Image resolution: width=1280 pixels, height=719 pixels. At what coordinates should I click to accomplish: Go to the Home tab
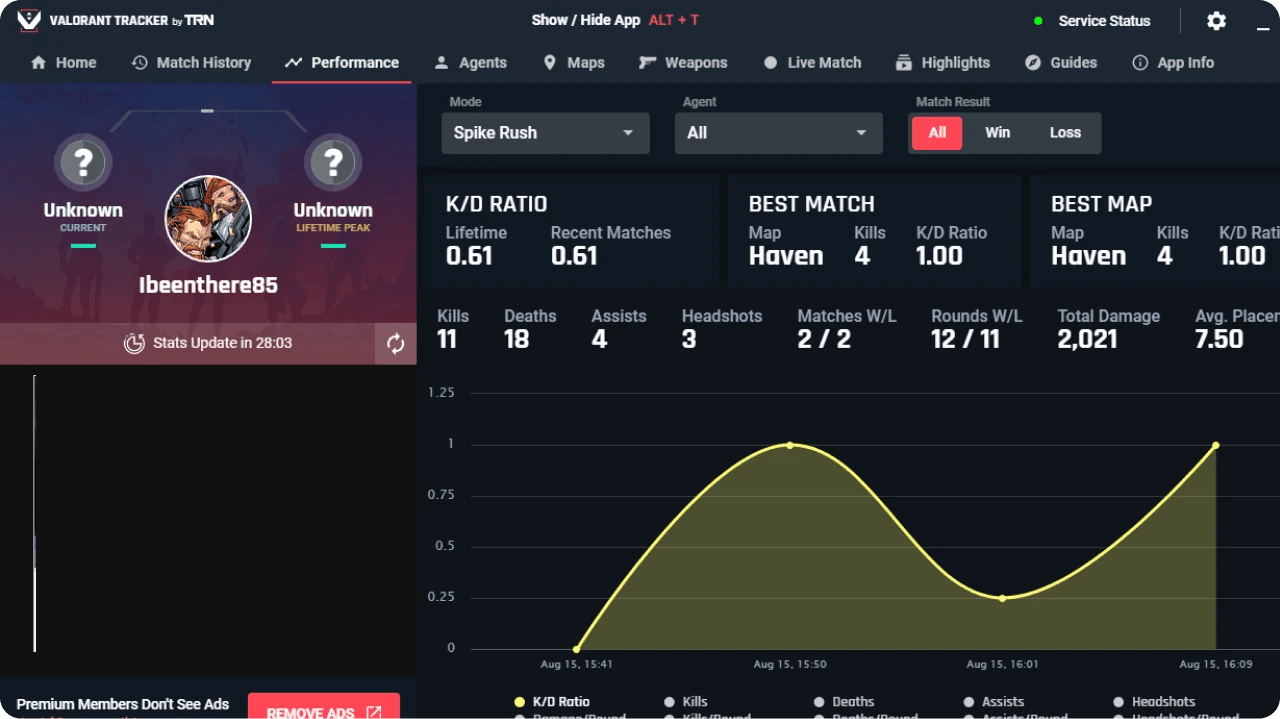click(63, 62)
